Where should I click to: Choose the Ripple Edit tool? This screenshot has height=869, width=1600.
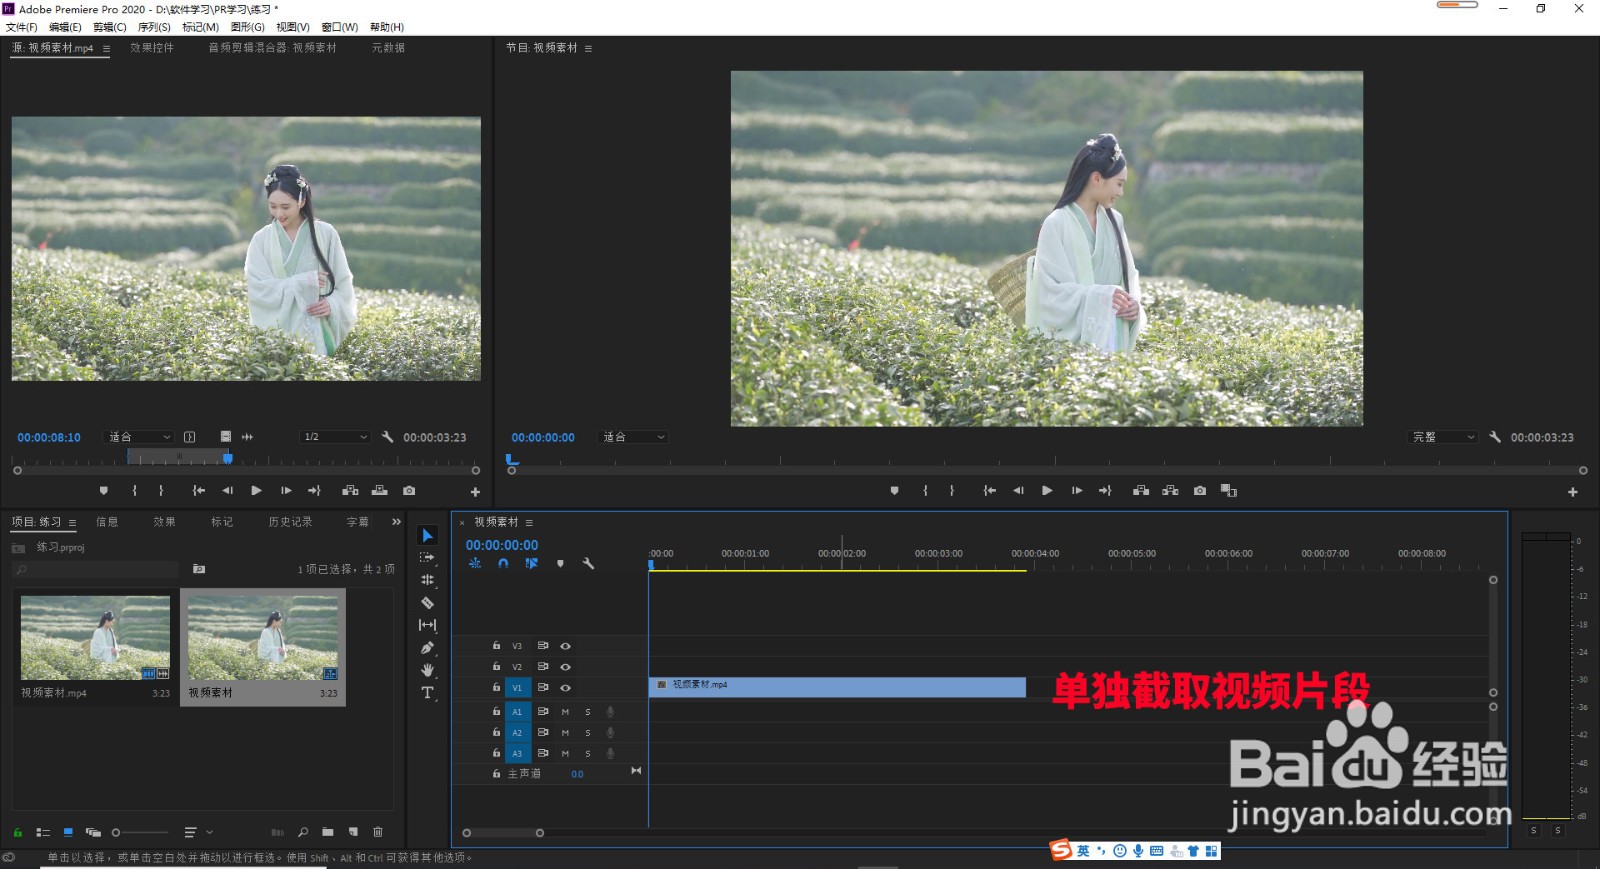pos(427,580)
